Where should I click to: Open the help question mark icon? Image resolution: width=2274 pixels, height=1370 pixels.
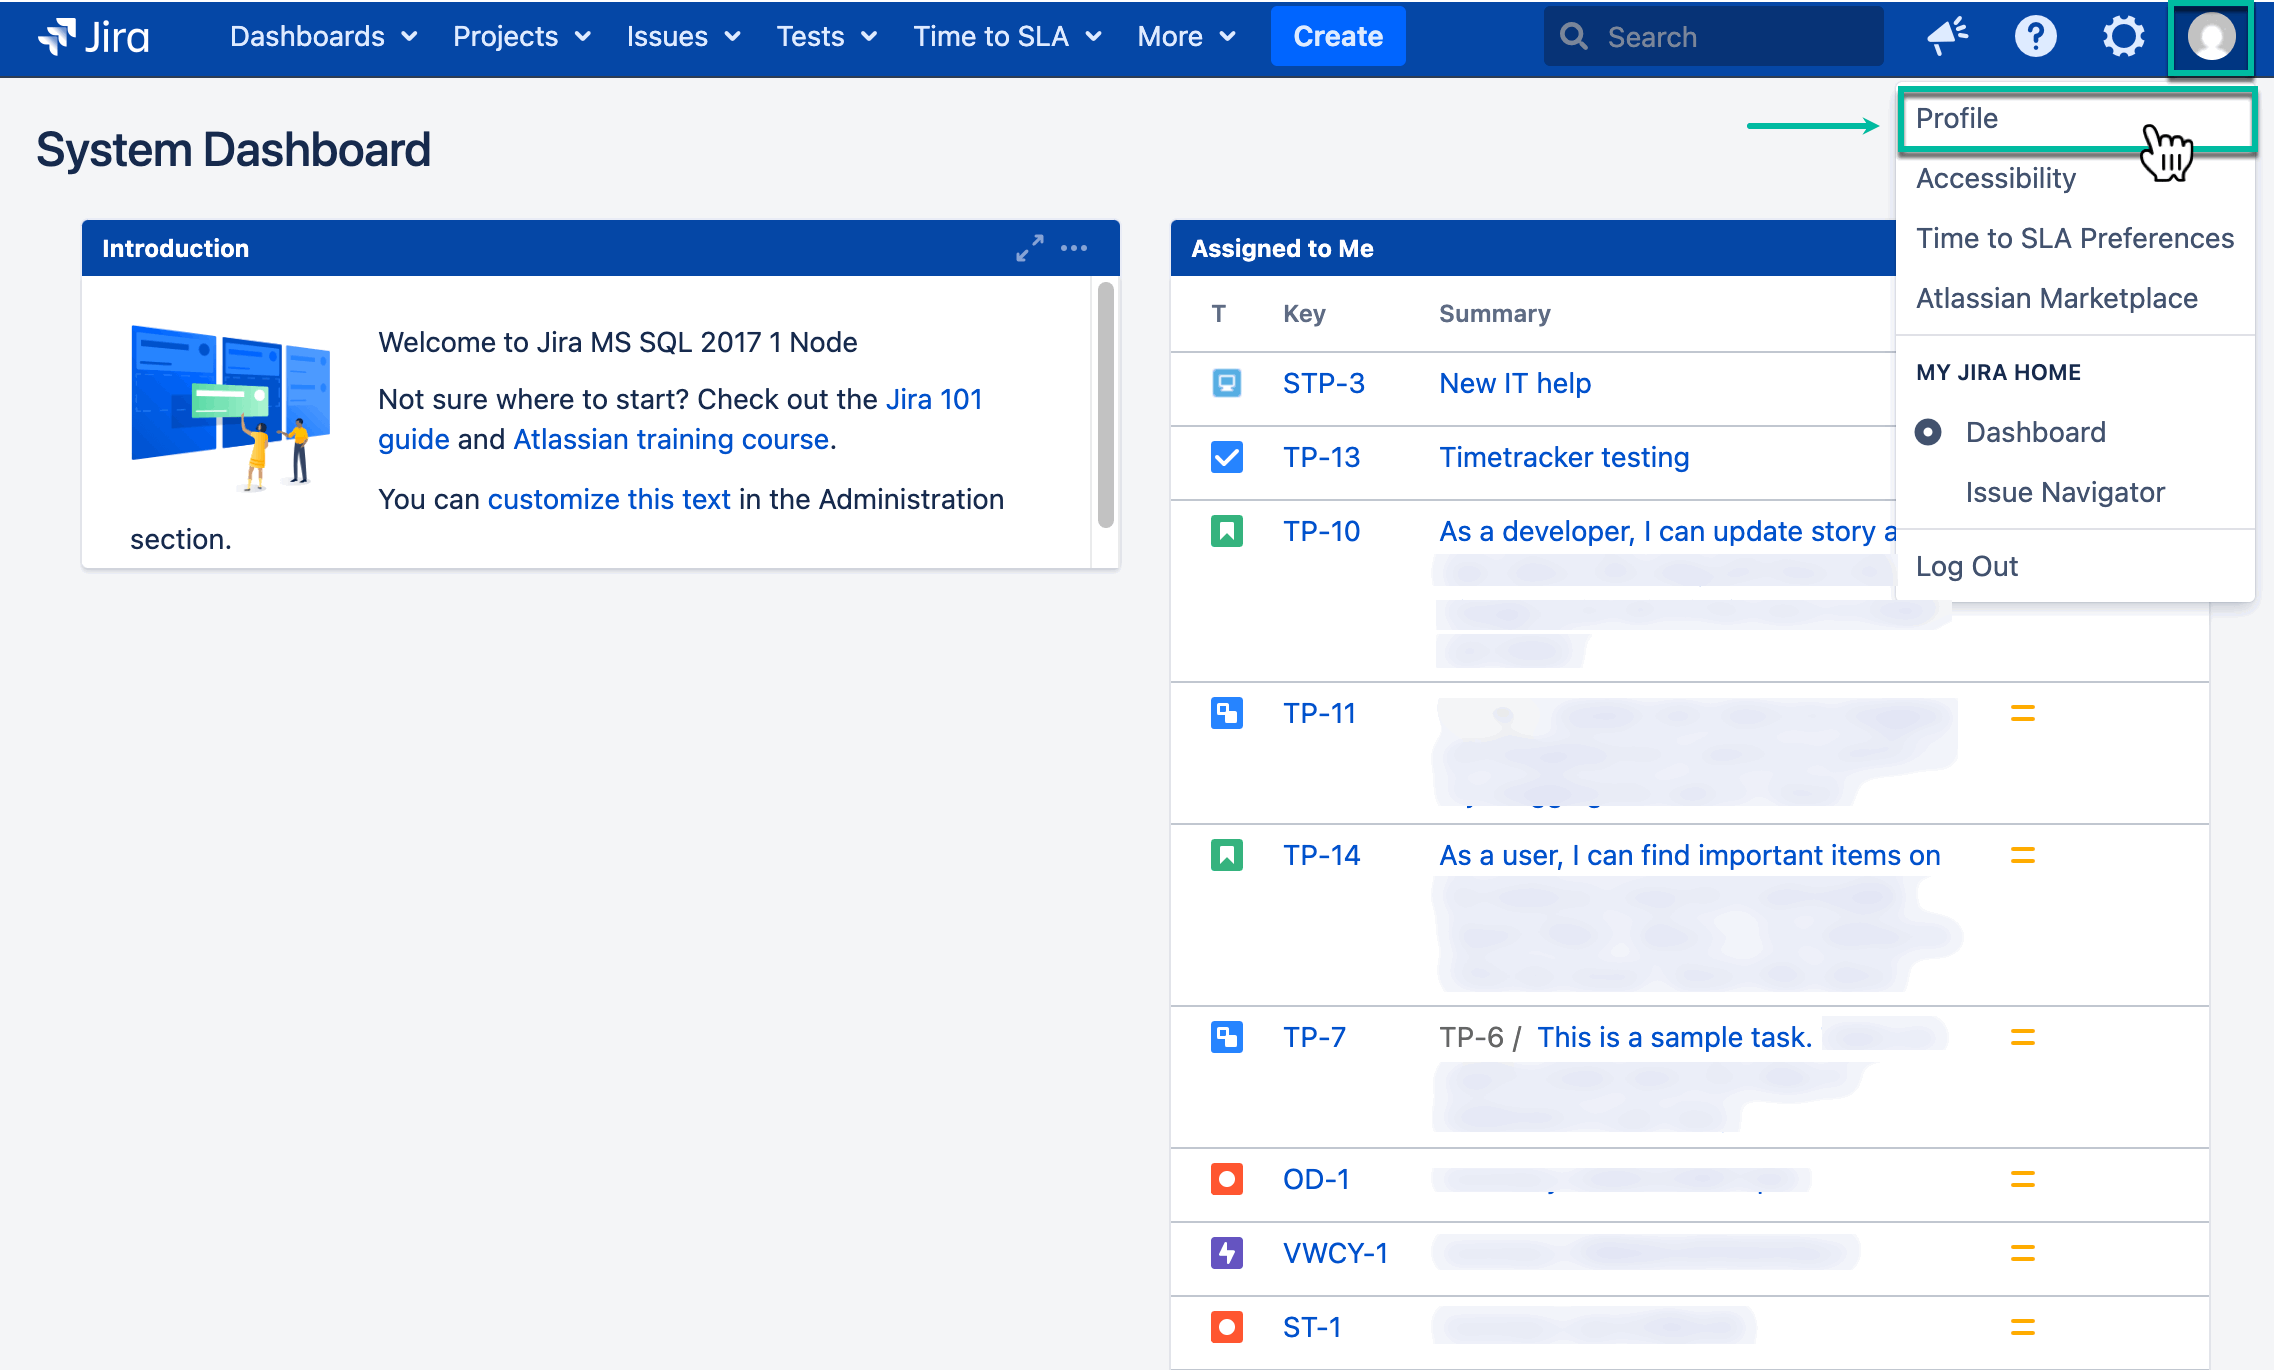click(x=2035, y=37)
